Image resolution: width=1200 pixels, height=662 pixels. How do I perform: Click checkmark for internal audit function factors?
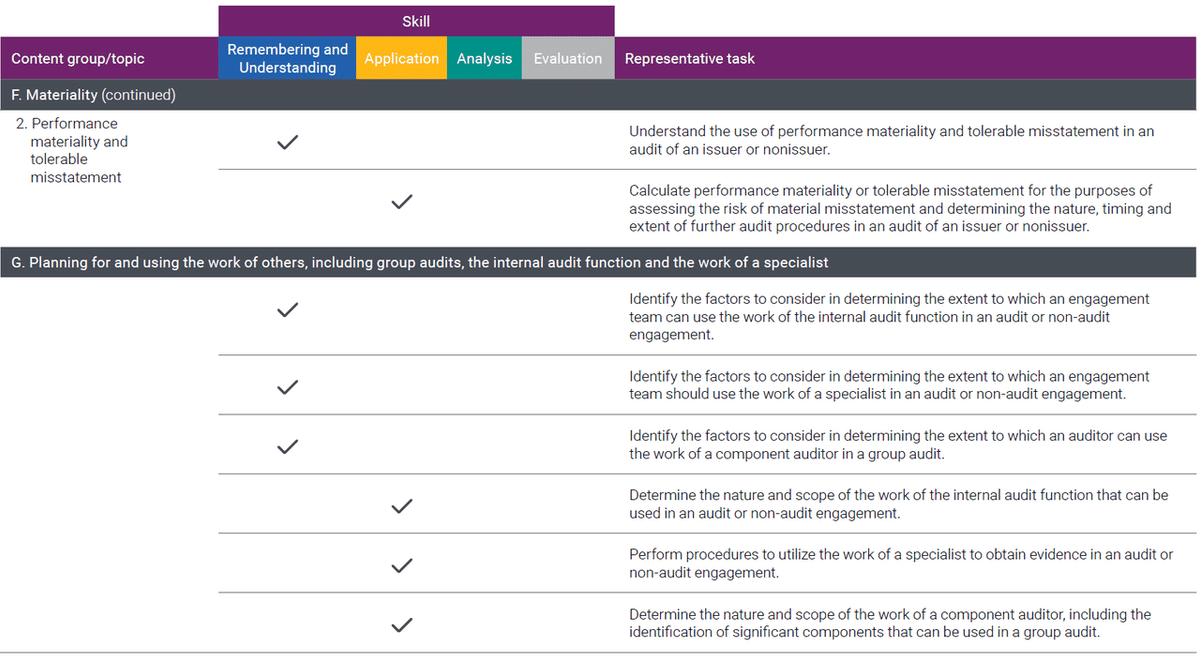287,310
